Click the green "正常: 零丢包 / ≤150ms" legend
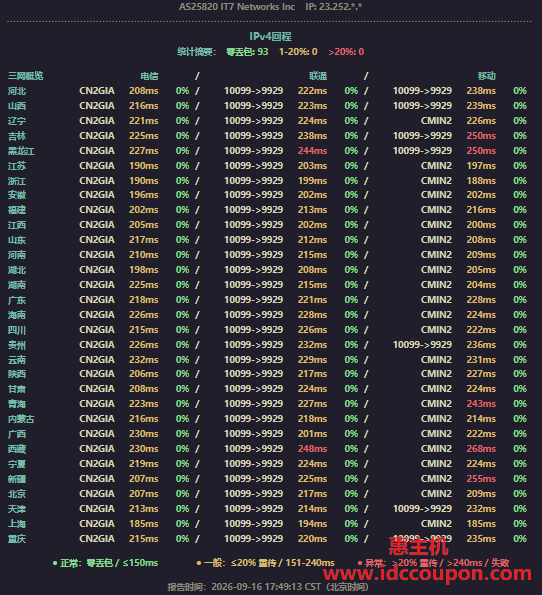 click(x=105, y=563)
